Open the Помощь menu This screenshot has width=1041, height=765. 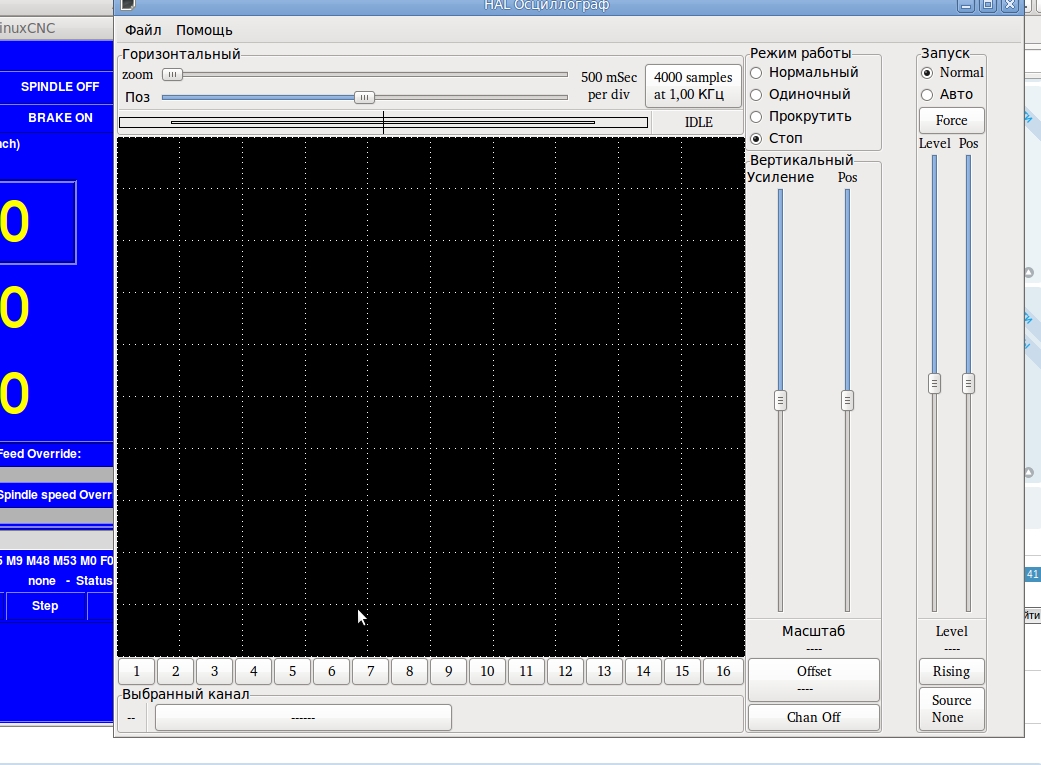(204, 30)
